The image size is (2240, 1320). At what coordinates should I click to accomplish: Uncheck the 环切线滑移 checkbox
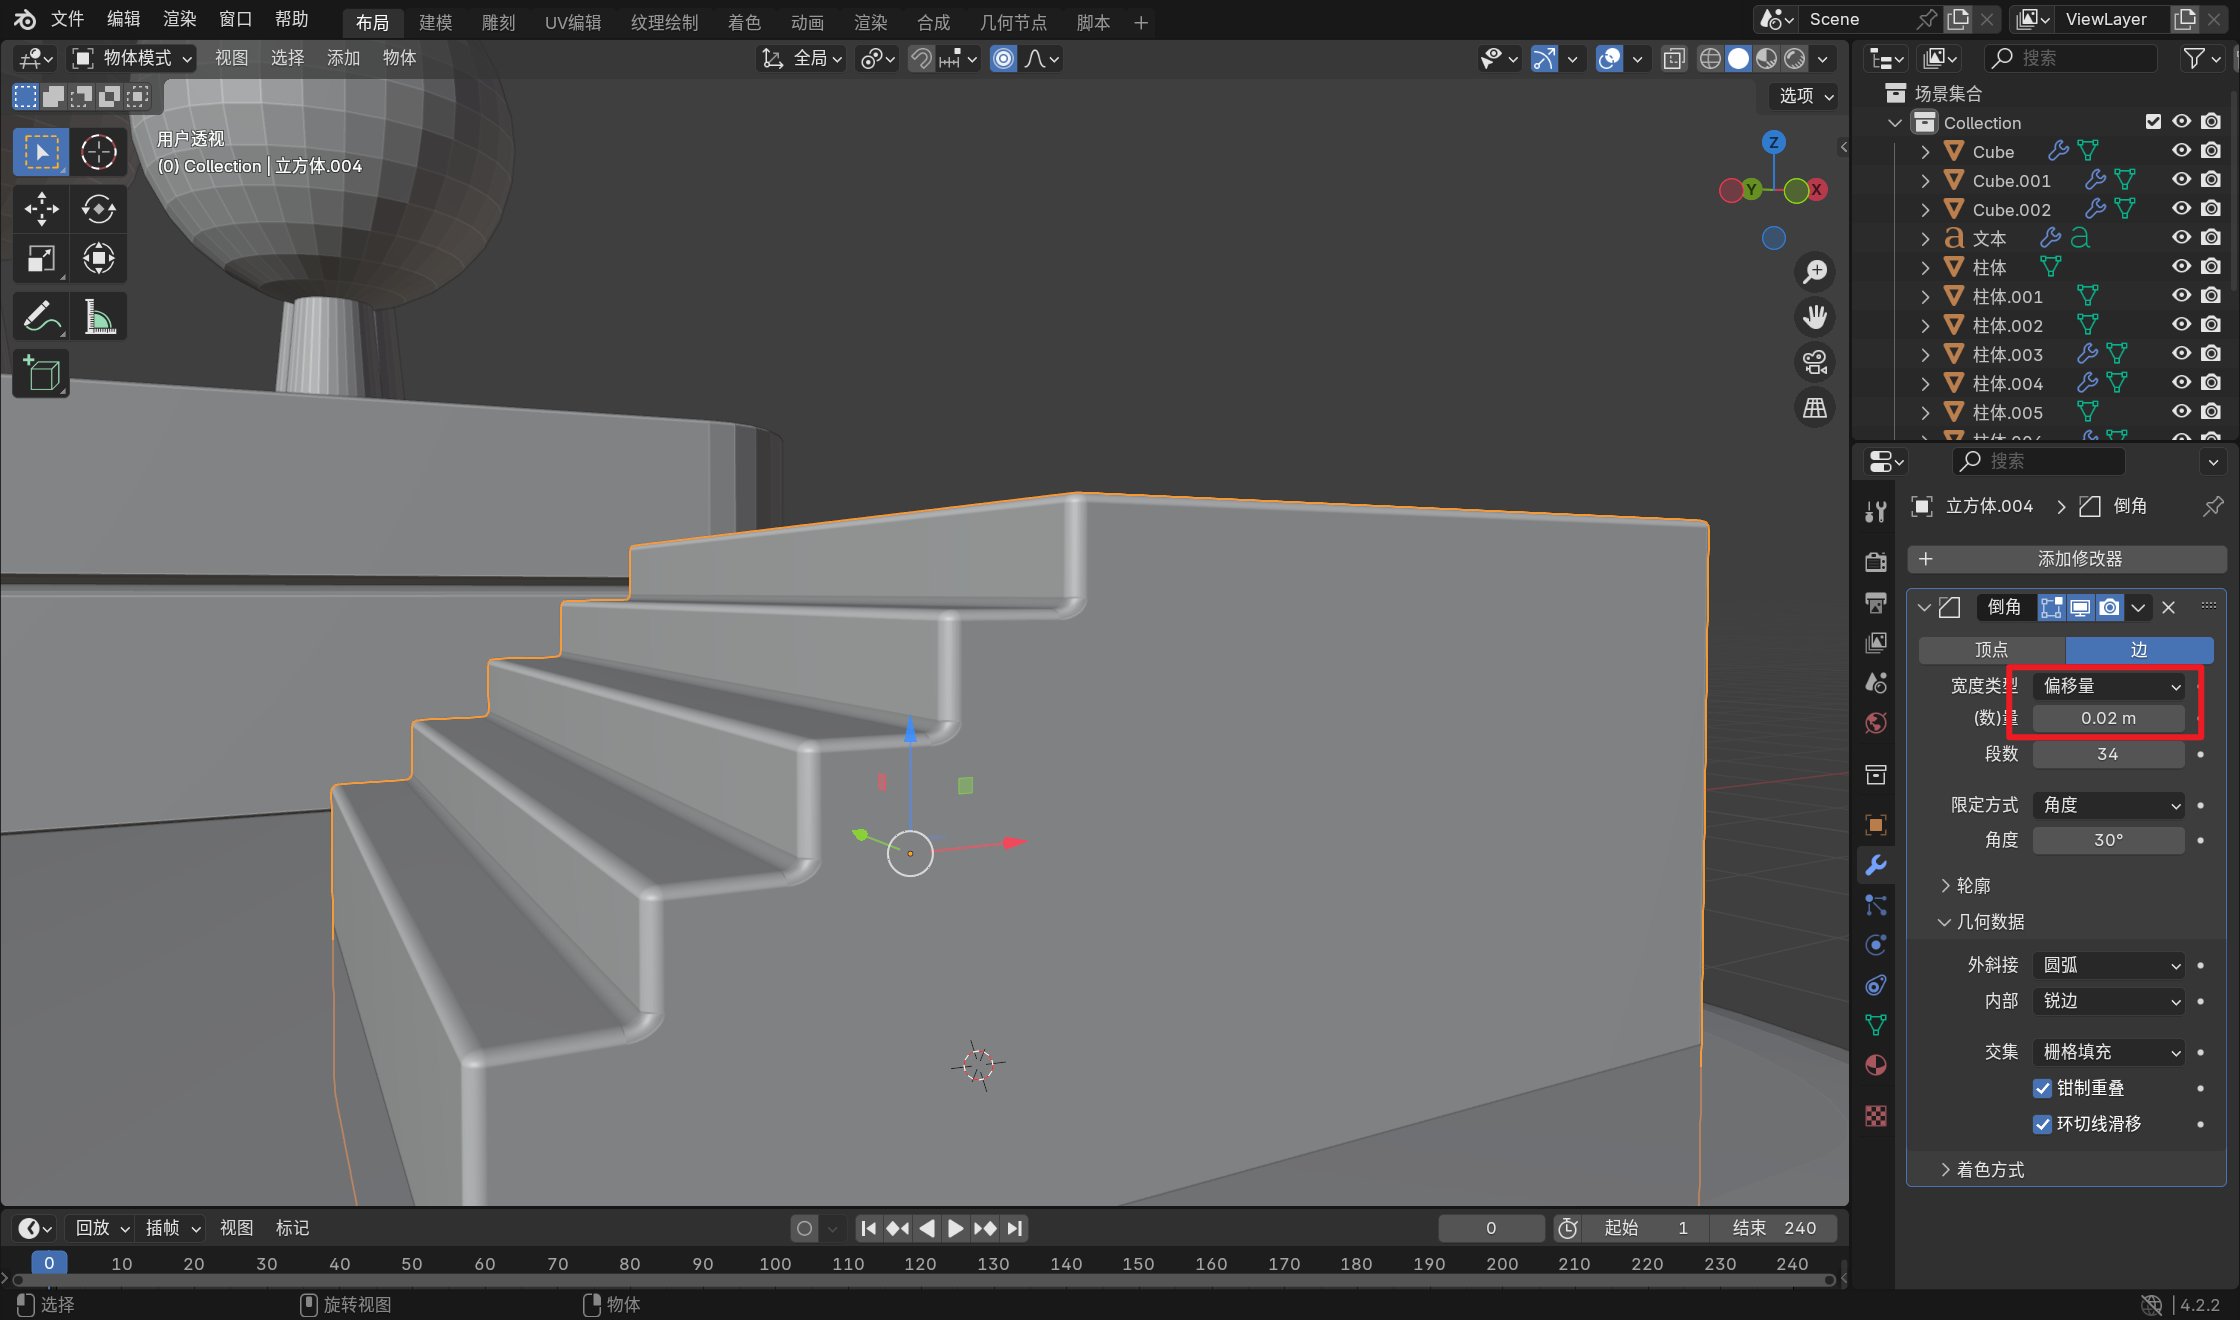[x=2043, y=1124]
